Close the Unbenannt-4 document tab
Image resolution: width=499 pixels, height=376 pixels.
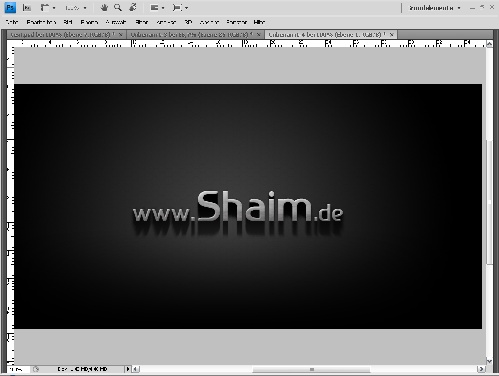coord(392,34)
